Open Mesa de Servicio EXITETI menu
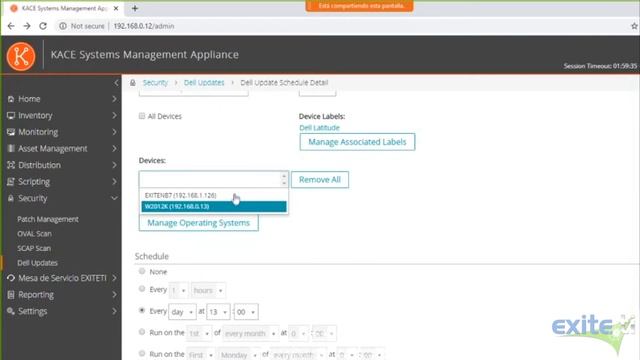 (62, 278)
